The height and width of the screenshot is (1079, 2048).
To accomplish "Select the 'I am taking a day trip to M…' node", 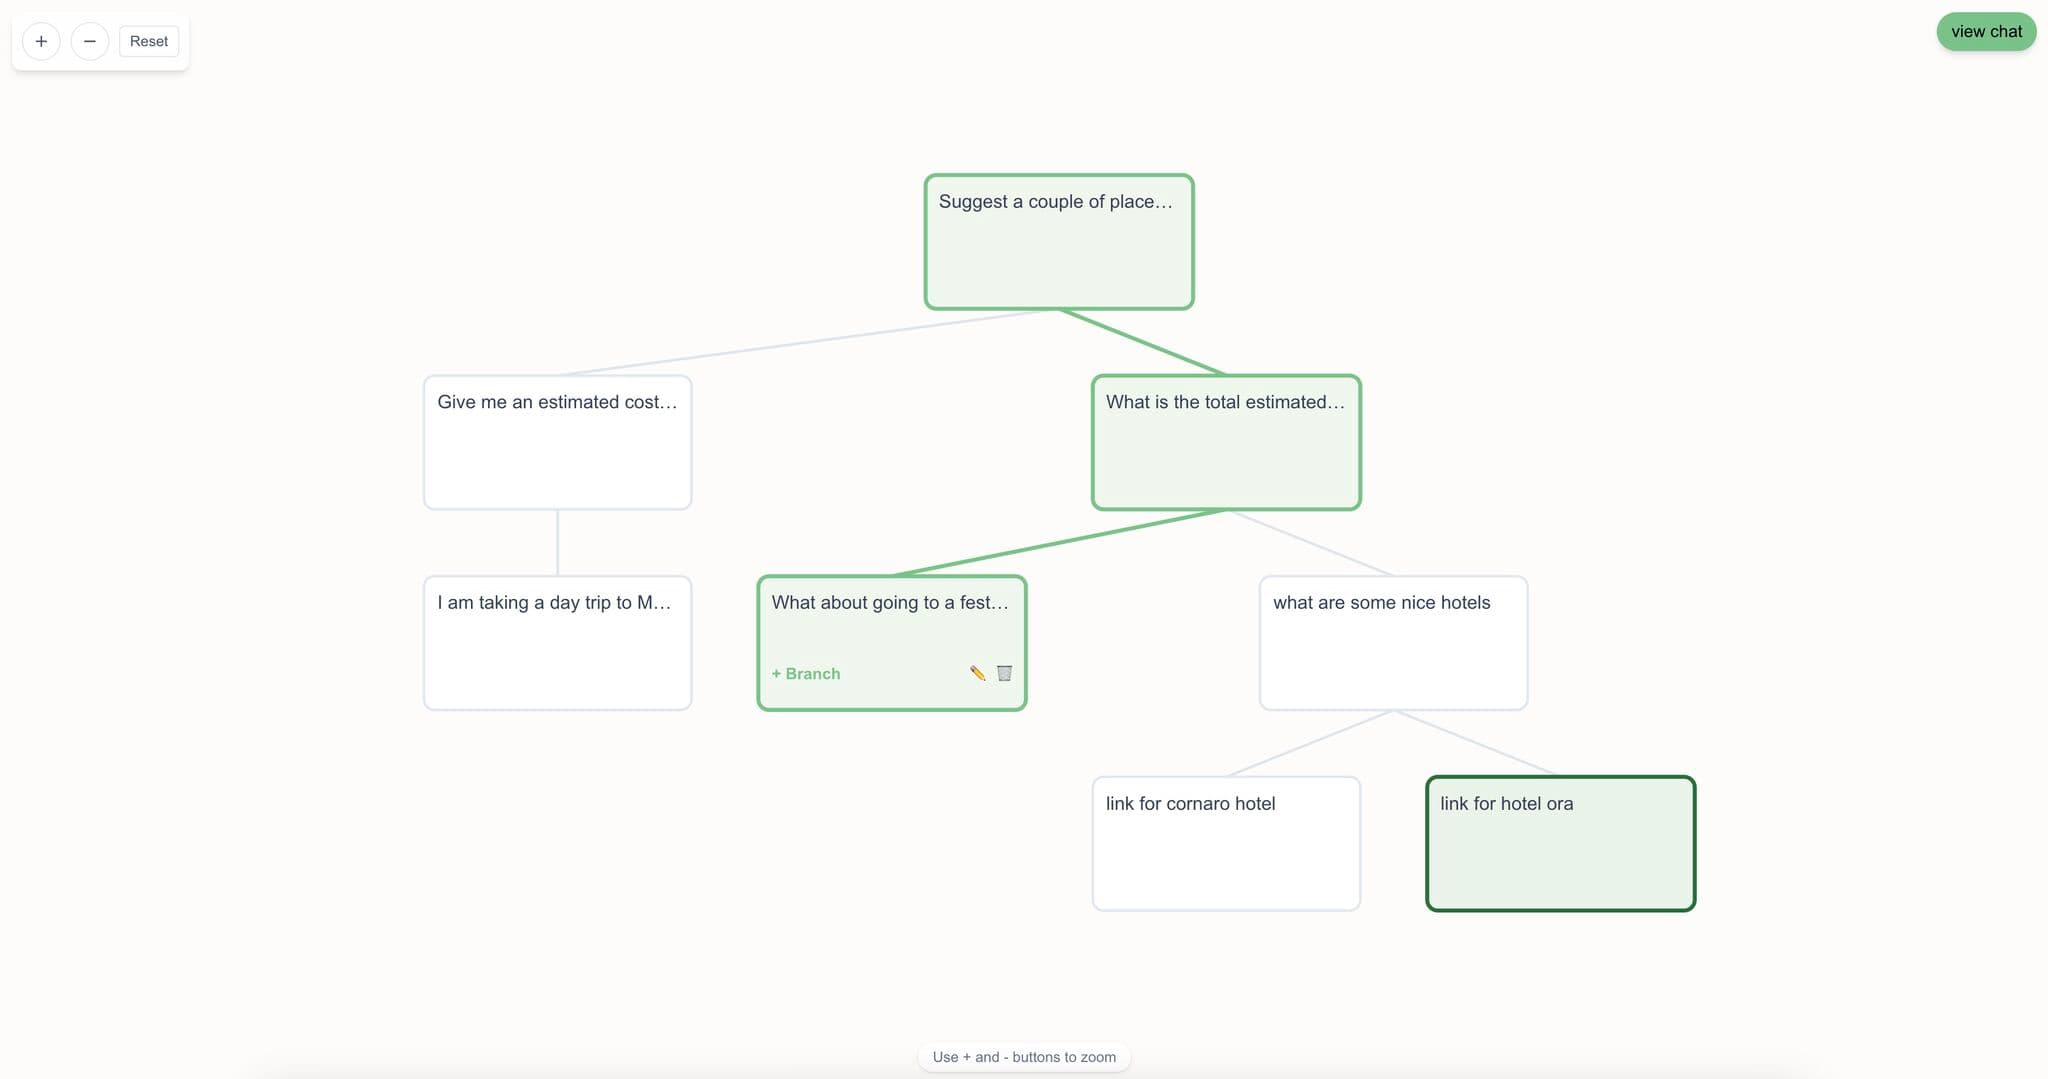I will [557, 643].
